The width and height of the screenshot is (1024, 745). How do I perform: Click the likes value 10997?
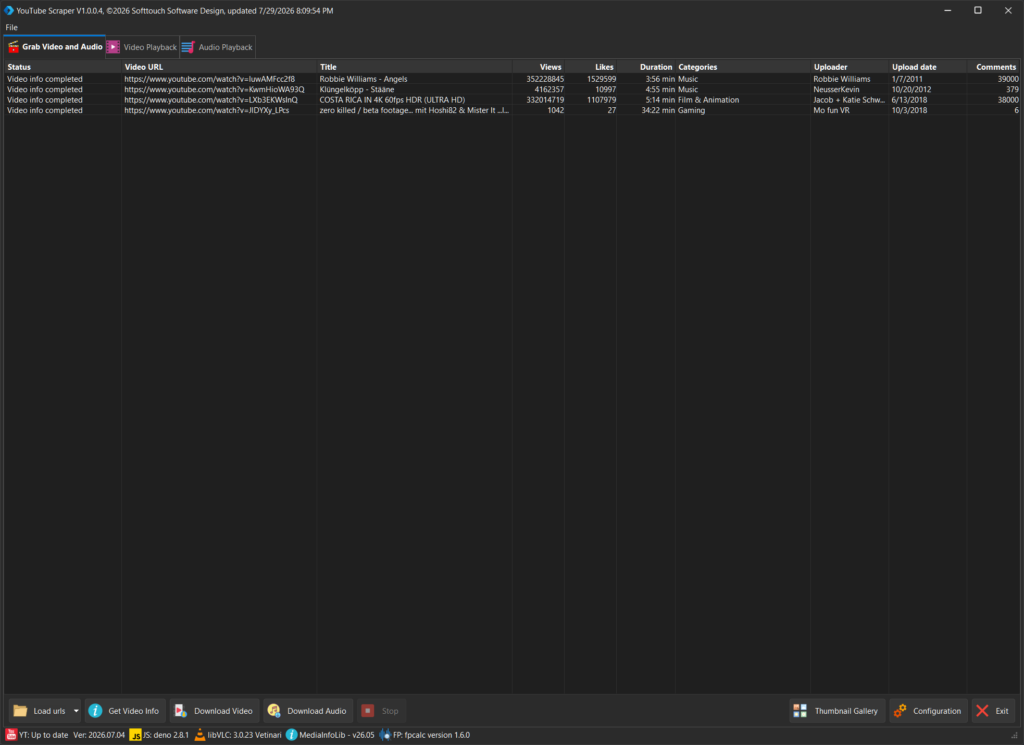click(x=605, y=89)
